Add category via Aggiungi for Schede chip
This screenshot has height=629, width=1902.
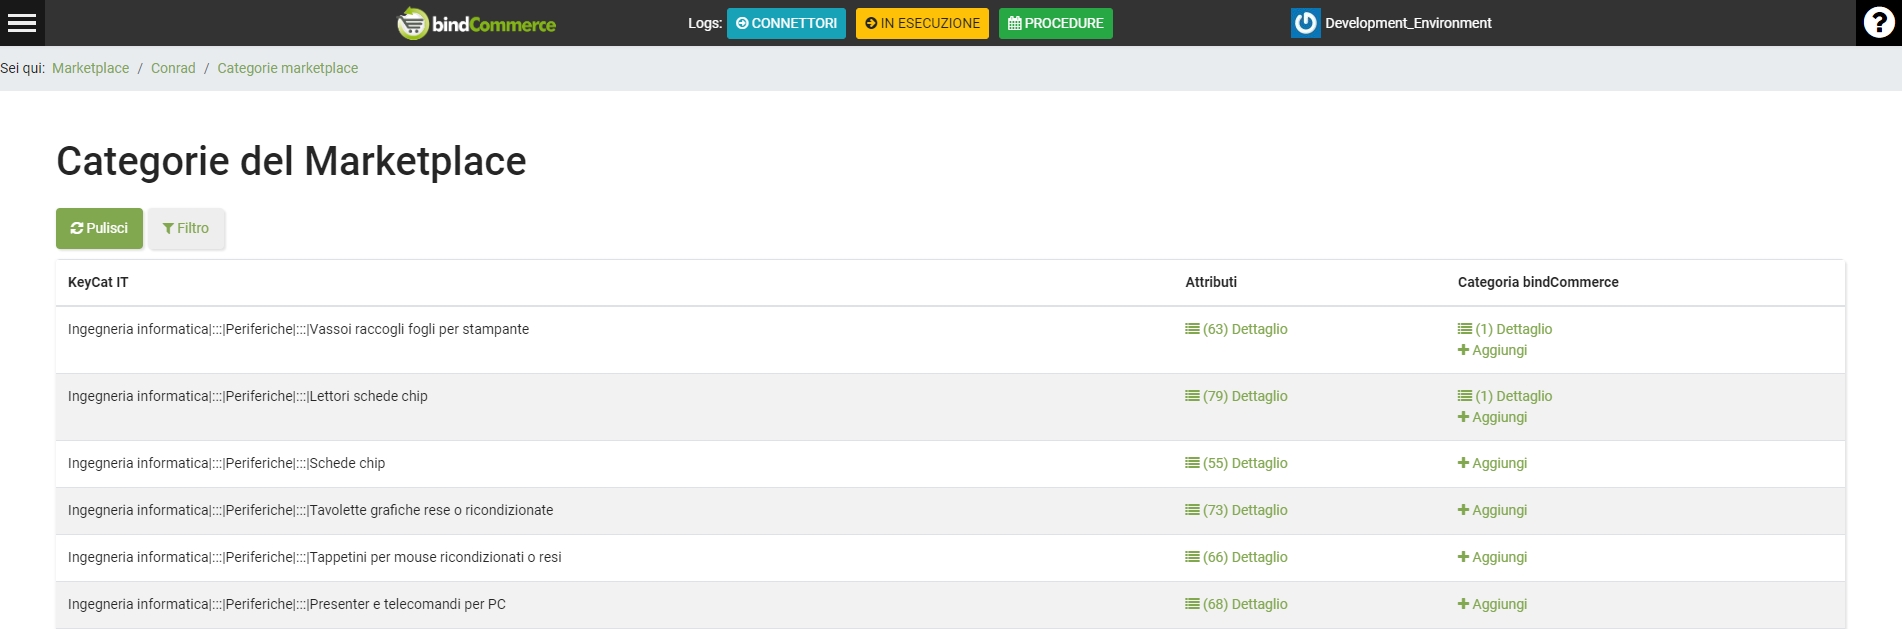click(1492, 463)
